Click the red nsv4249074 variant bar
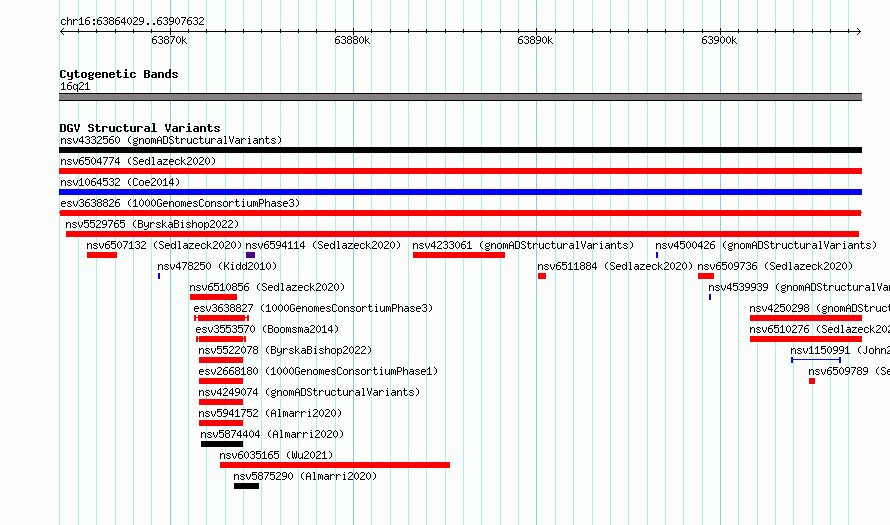The width and height of the screenshot is (890, 525). pos(221,402)
